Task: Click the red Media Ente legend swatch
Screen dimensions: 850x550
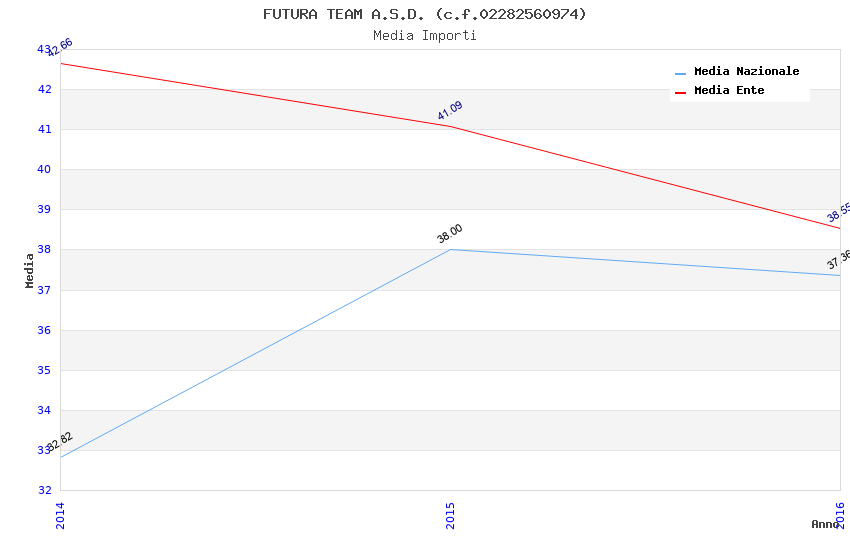Action: coord(680,92)
